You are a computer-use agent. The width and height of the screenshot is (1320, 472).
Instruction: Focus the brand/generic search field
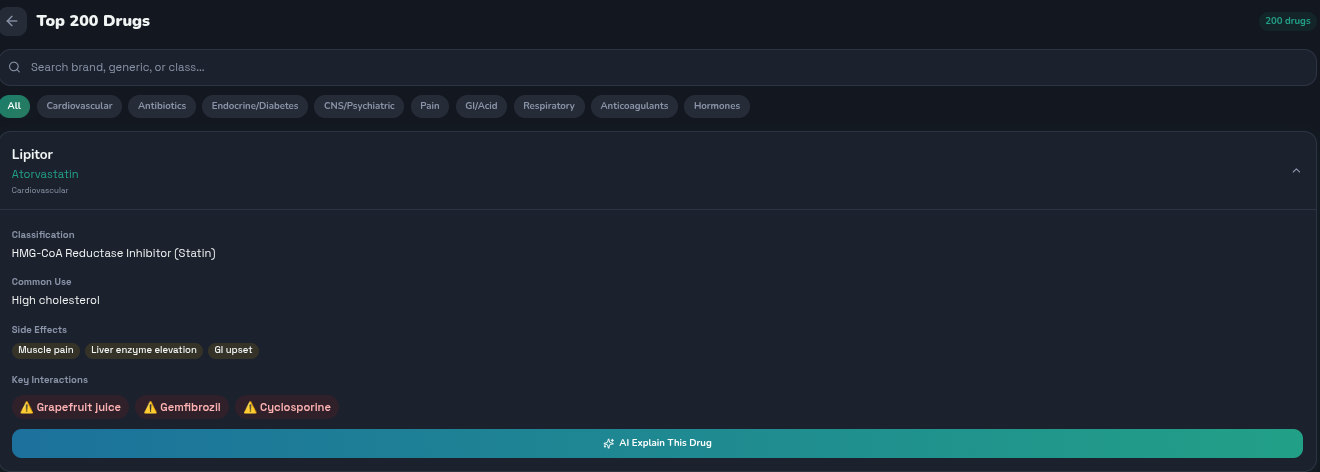pyautogui.click(x=658, y=67)
